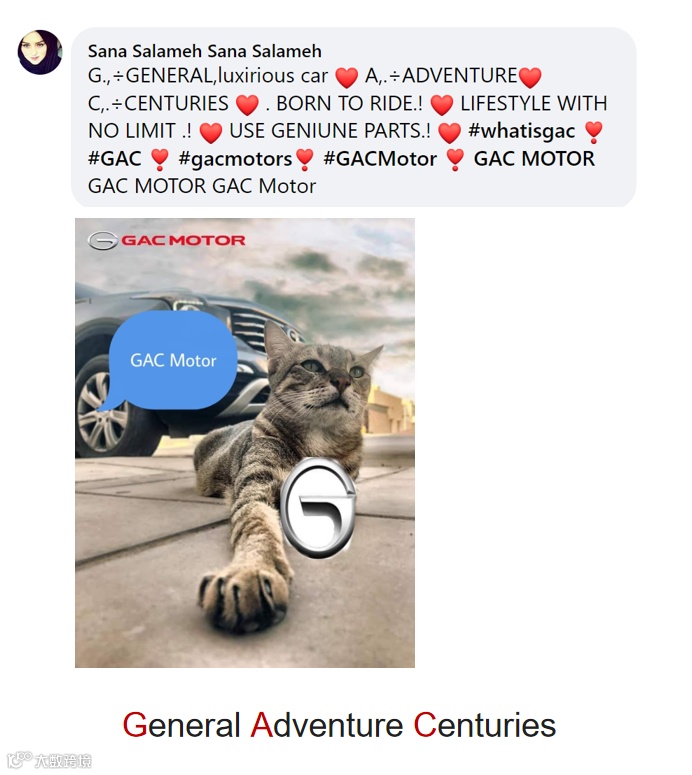
Task: Open the attached cat photo
Action: (245, 443)
